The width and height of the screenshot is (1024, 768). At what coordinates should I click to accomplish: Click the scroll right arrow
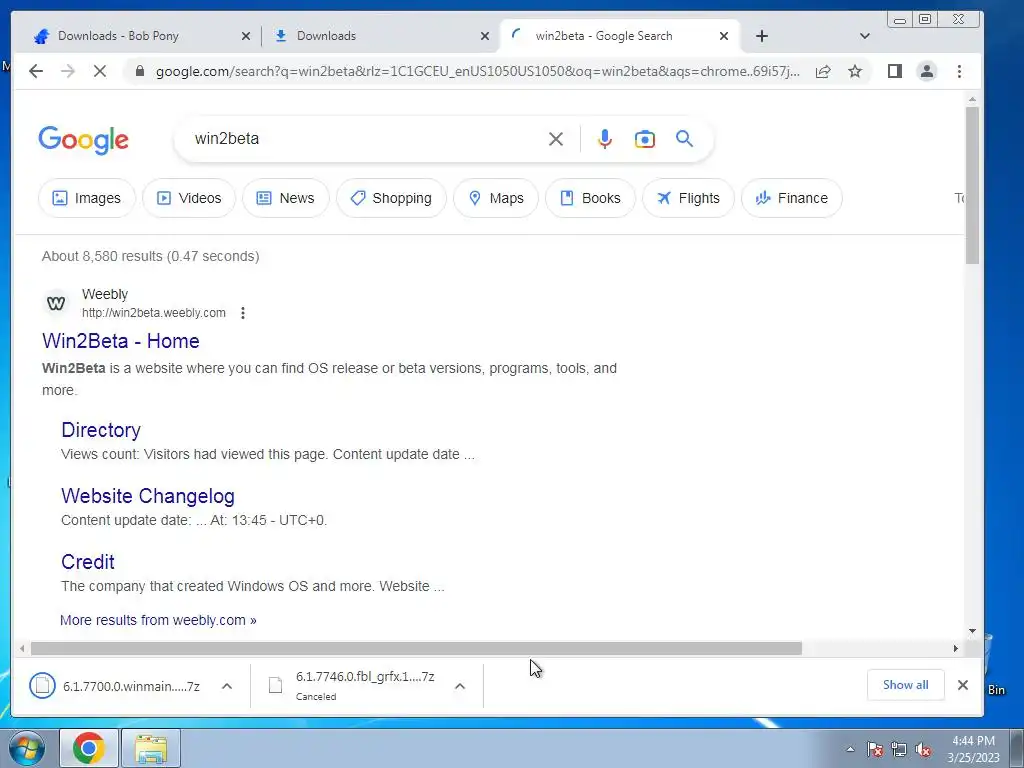[955, 648]
